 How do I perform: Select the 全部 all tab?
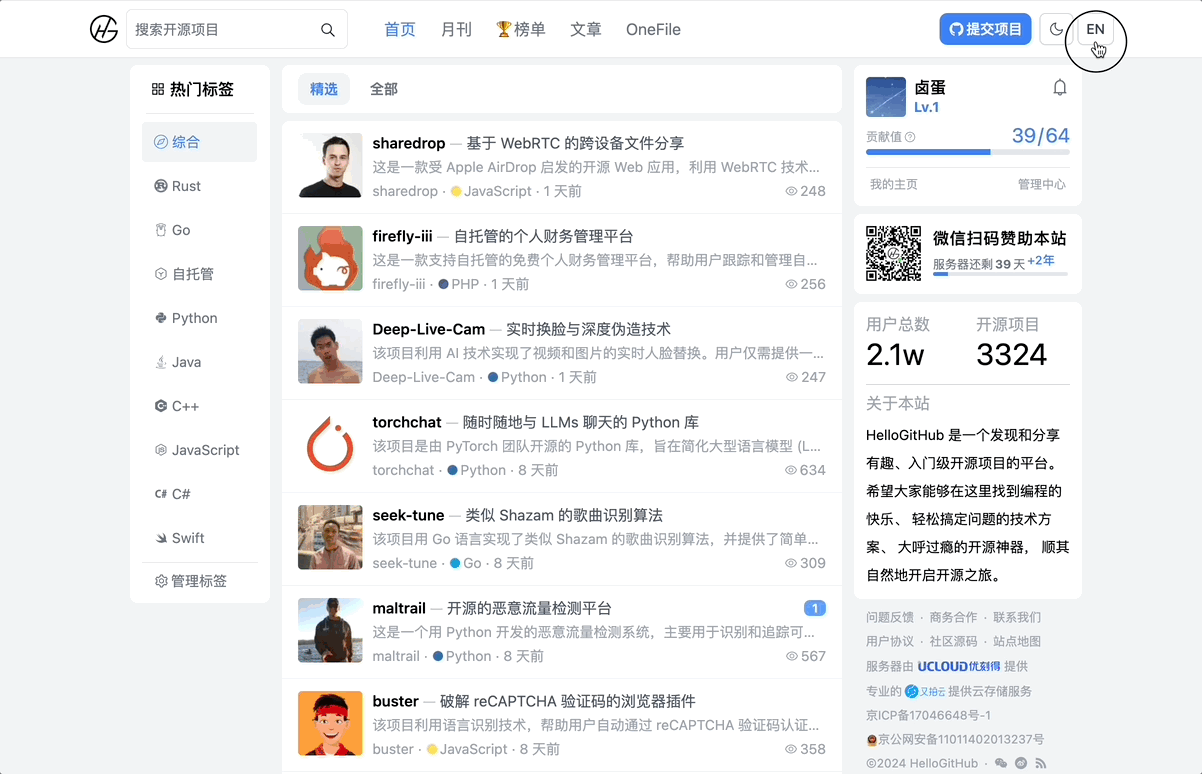coord(384,89)
